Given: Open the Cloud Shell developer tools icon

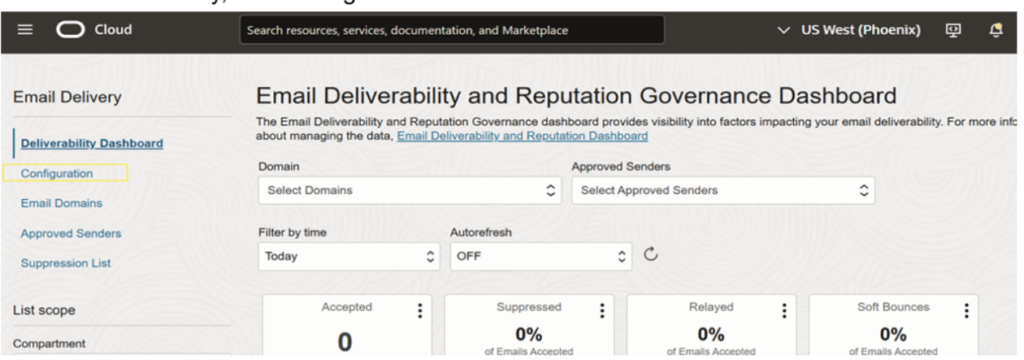Looking at the screenshot, I should tap(953, 30).
